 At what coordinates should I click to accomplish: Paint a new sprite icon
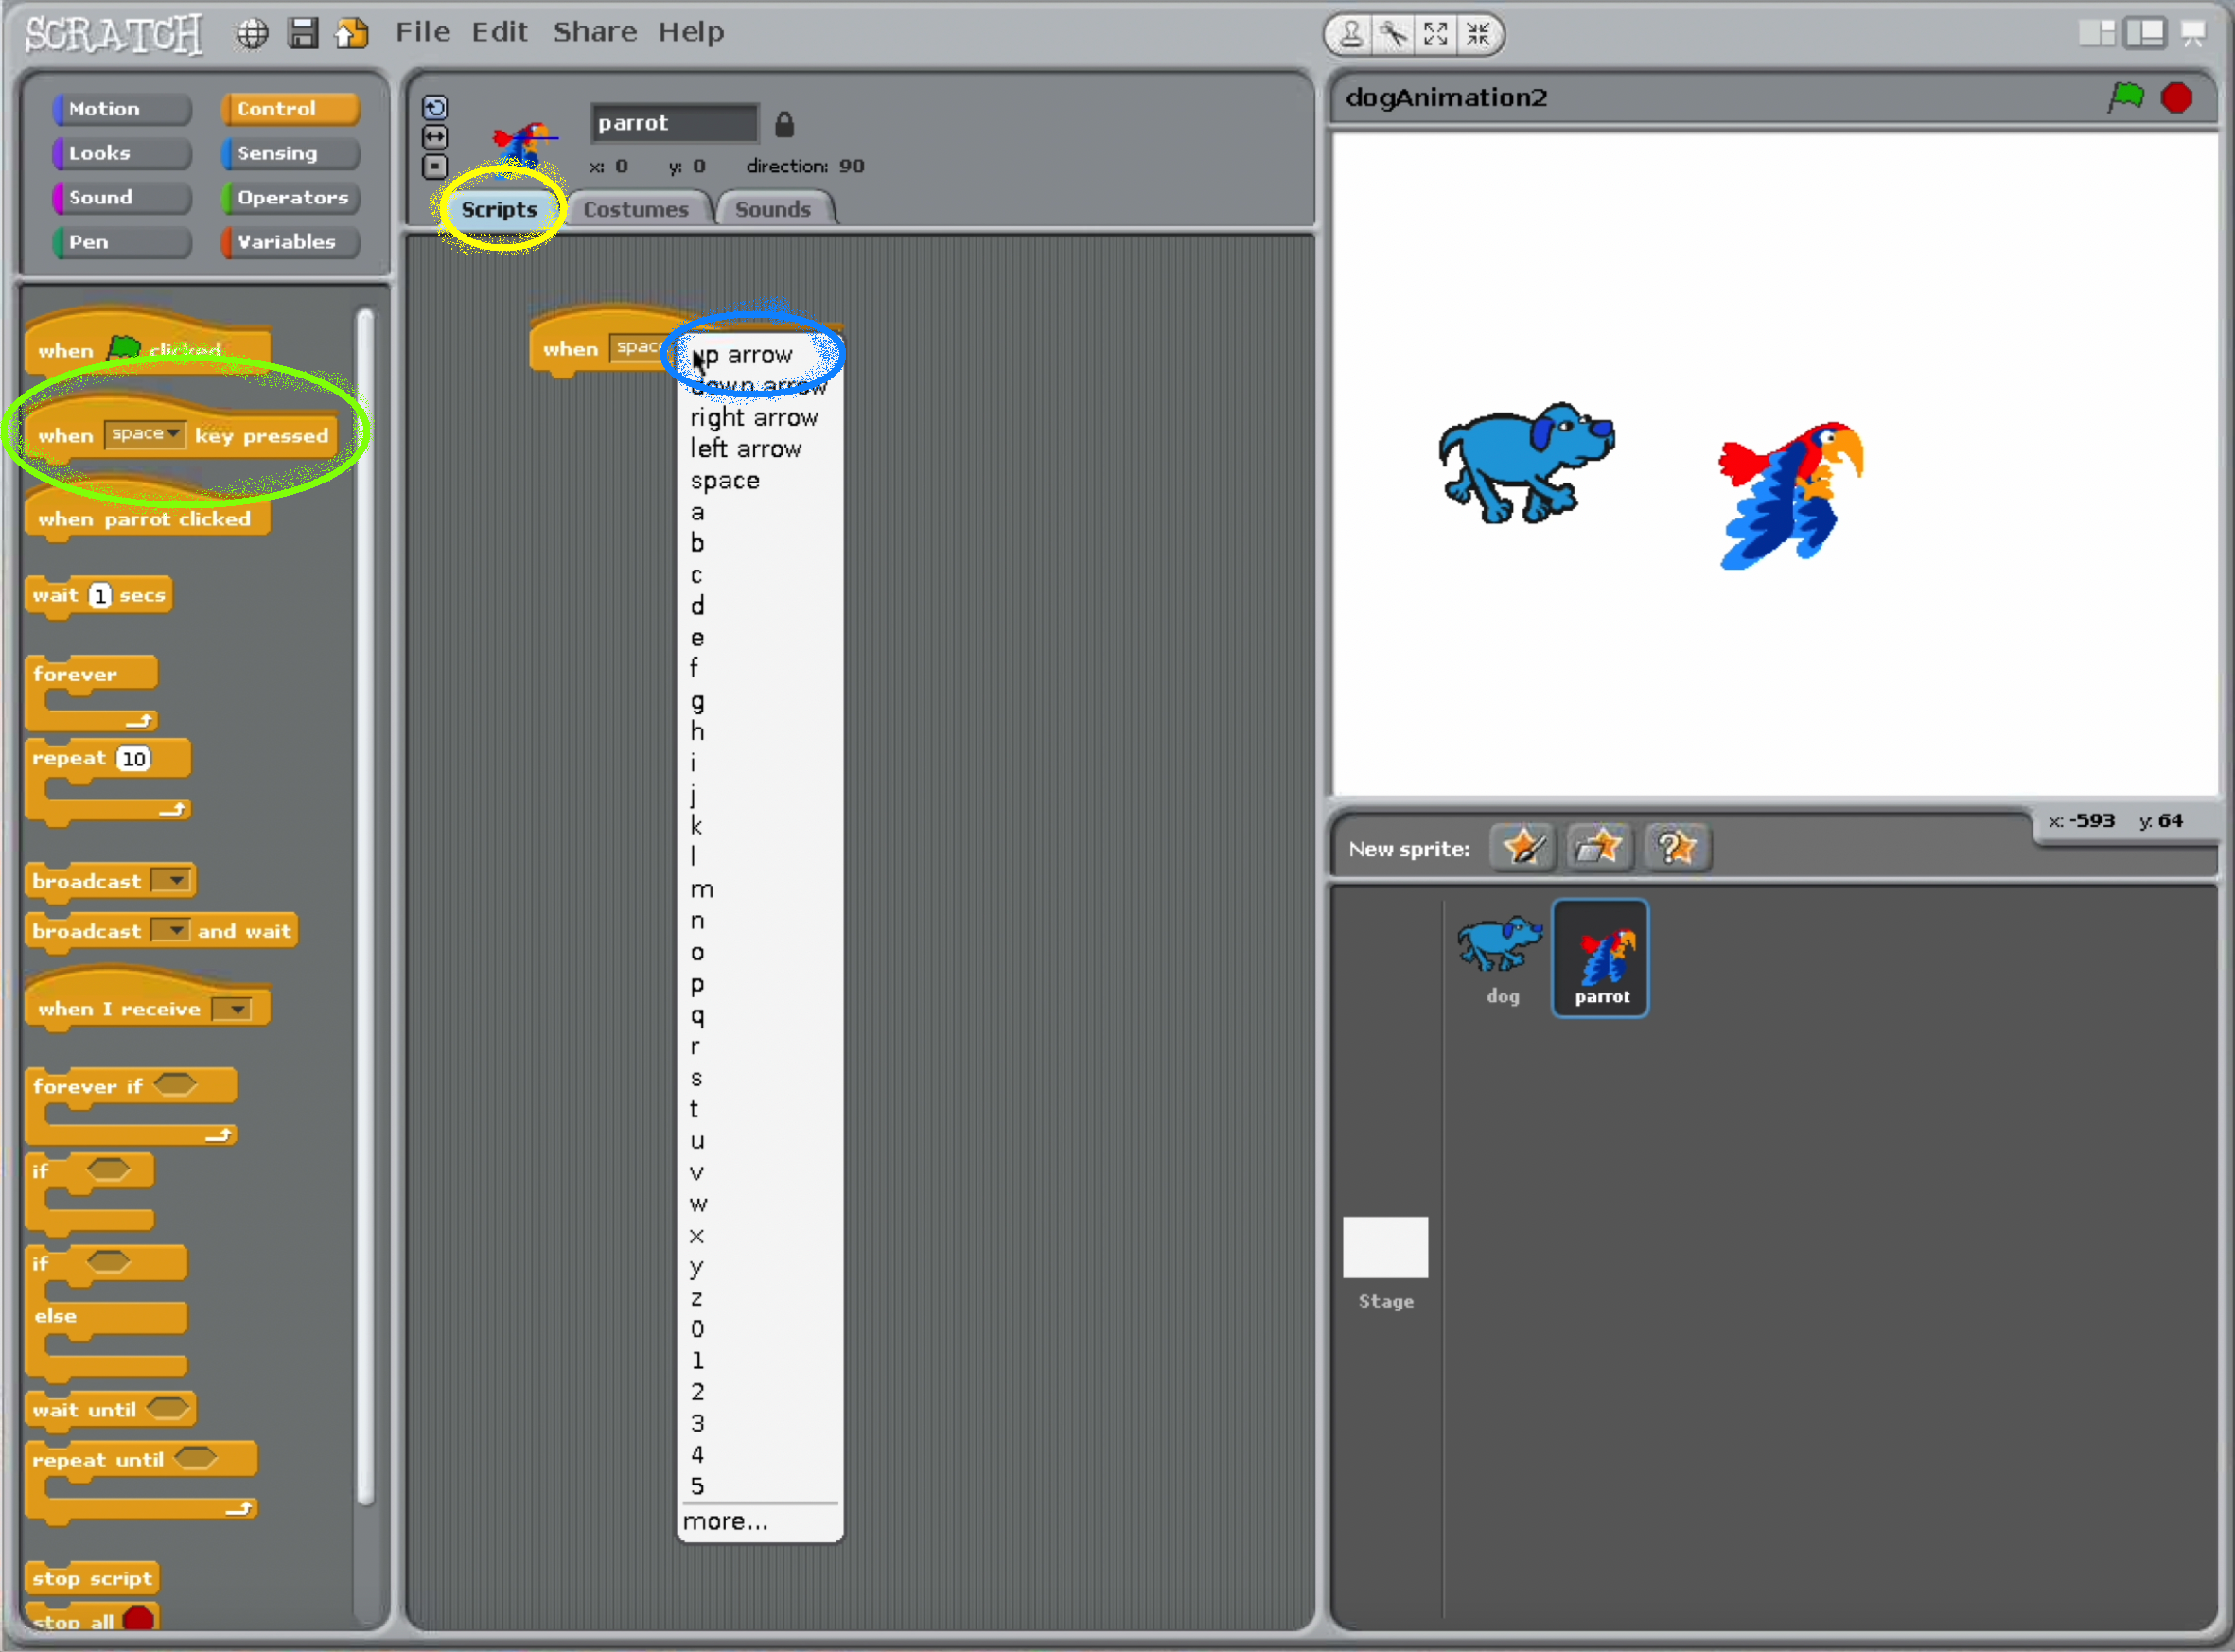pyautogui.click(x=1522, y=848)
